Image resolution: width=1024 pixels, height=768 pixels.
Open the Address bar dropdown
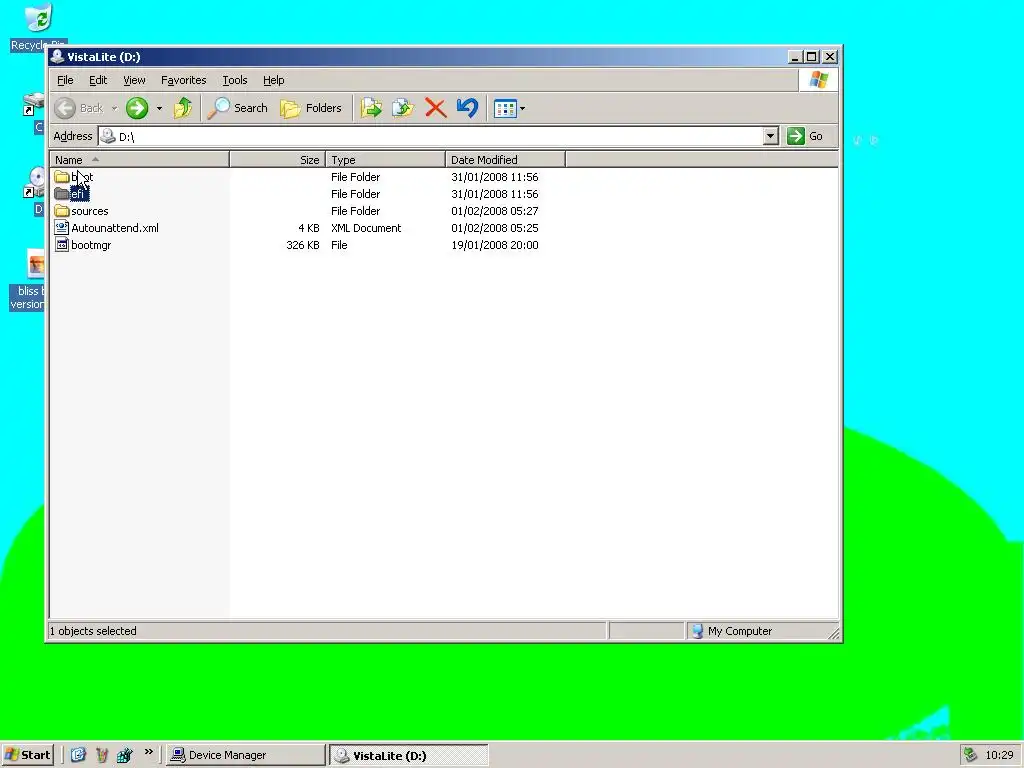(771, 136)
